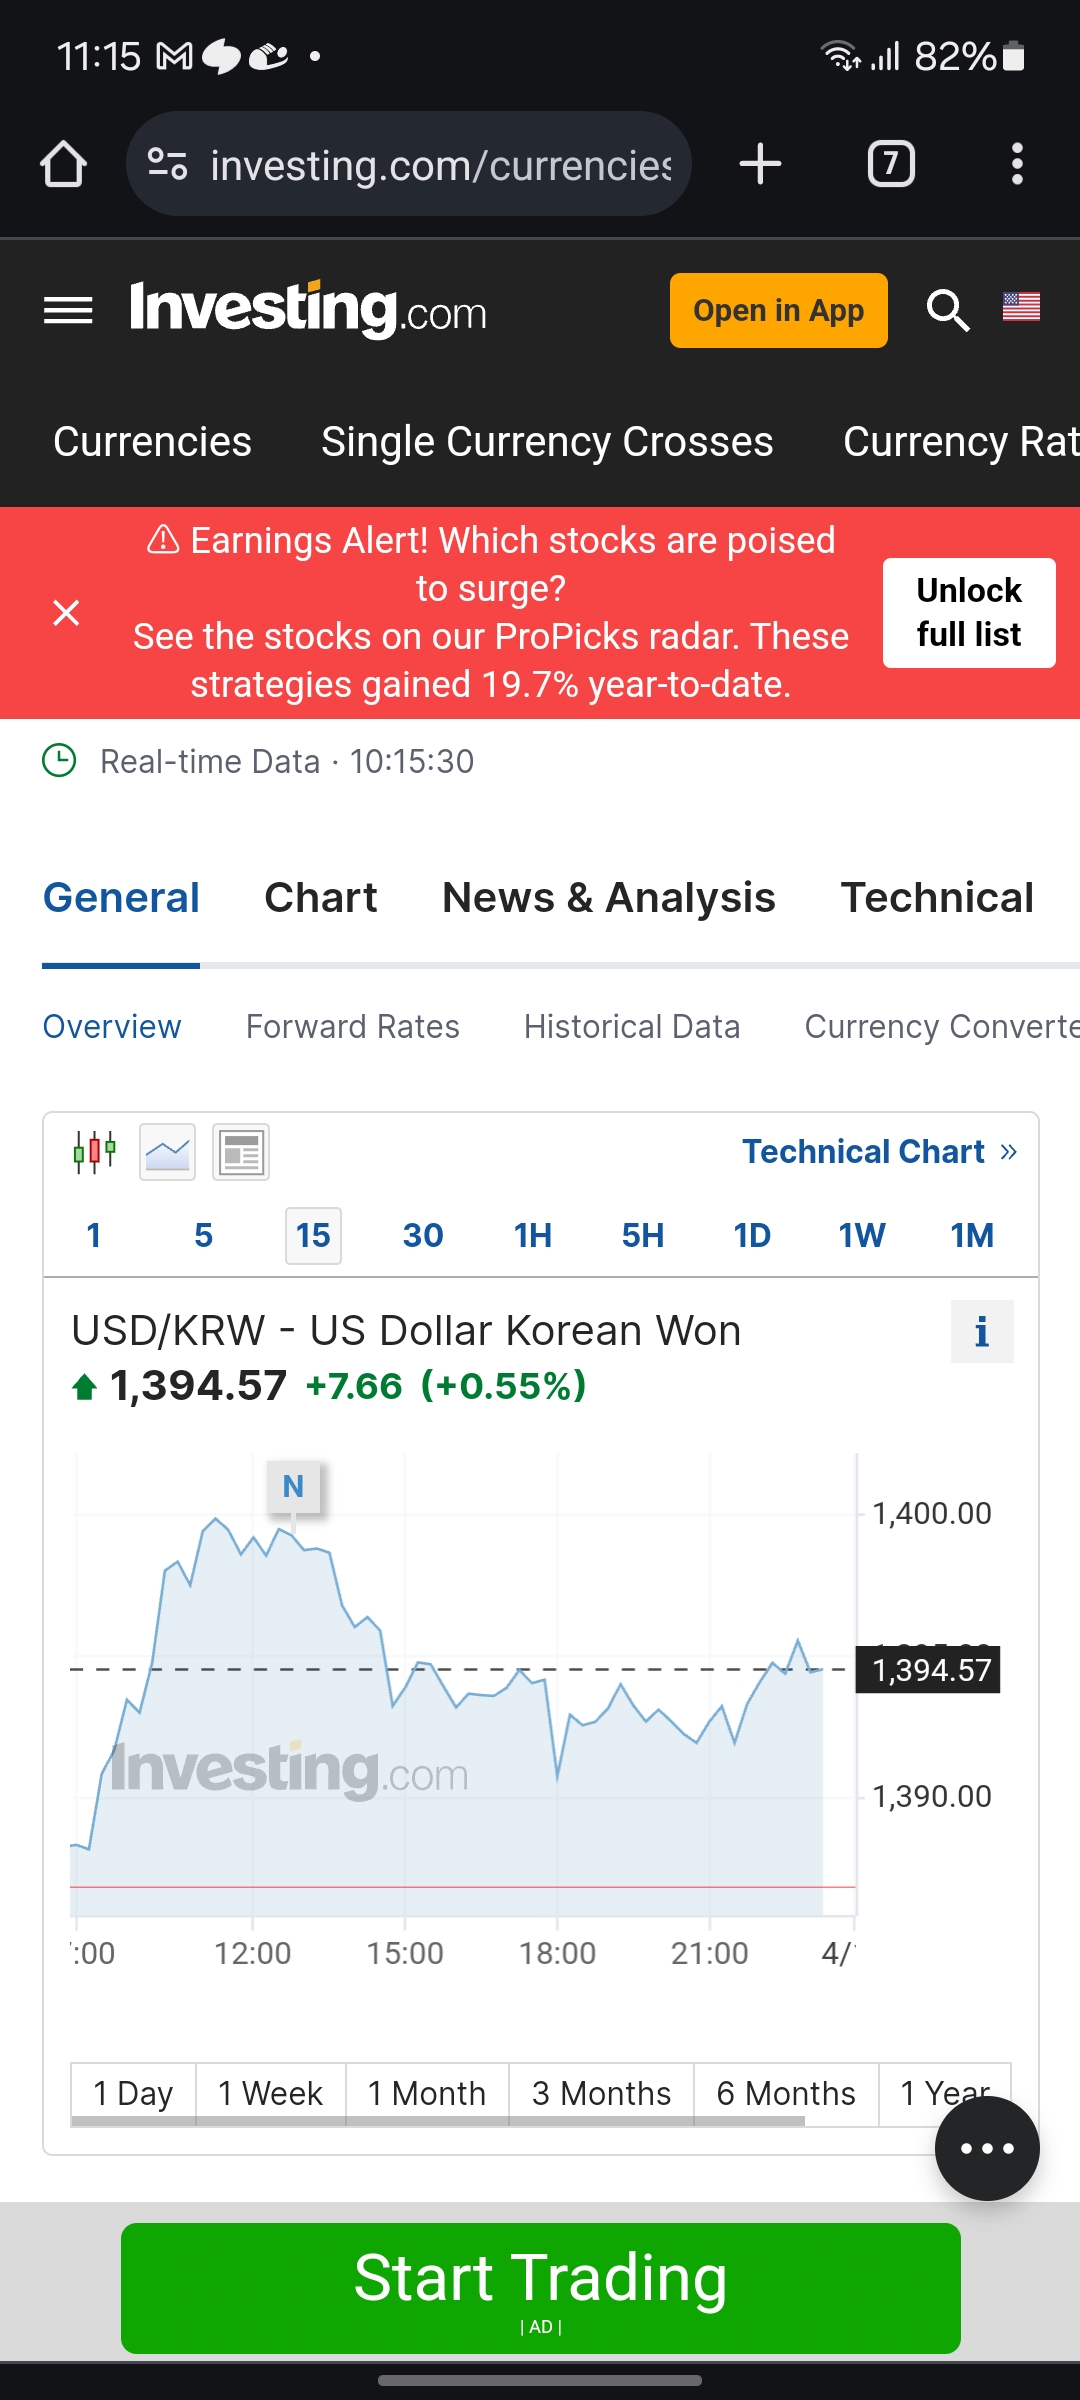Switch to the area chart icon
The height and width of the screenshot is (2400, 1080).
(x=168, y=1152)
